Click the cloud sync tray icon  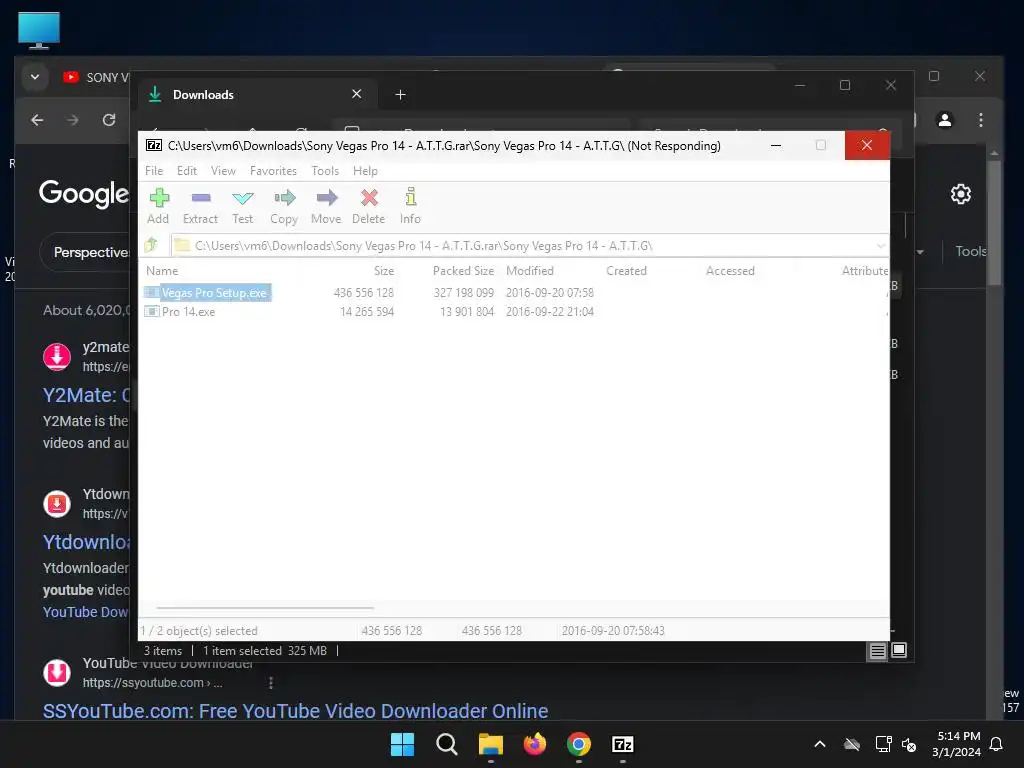pyautogui.click(x=852, y=744)
